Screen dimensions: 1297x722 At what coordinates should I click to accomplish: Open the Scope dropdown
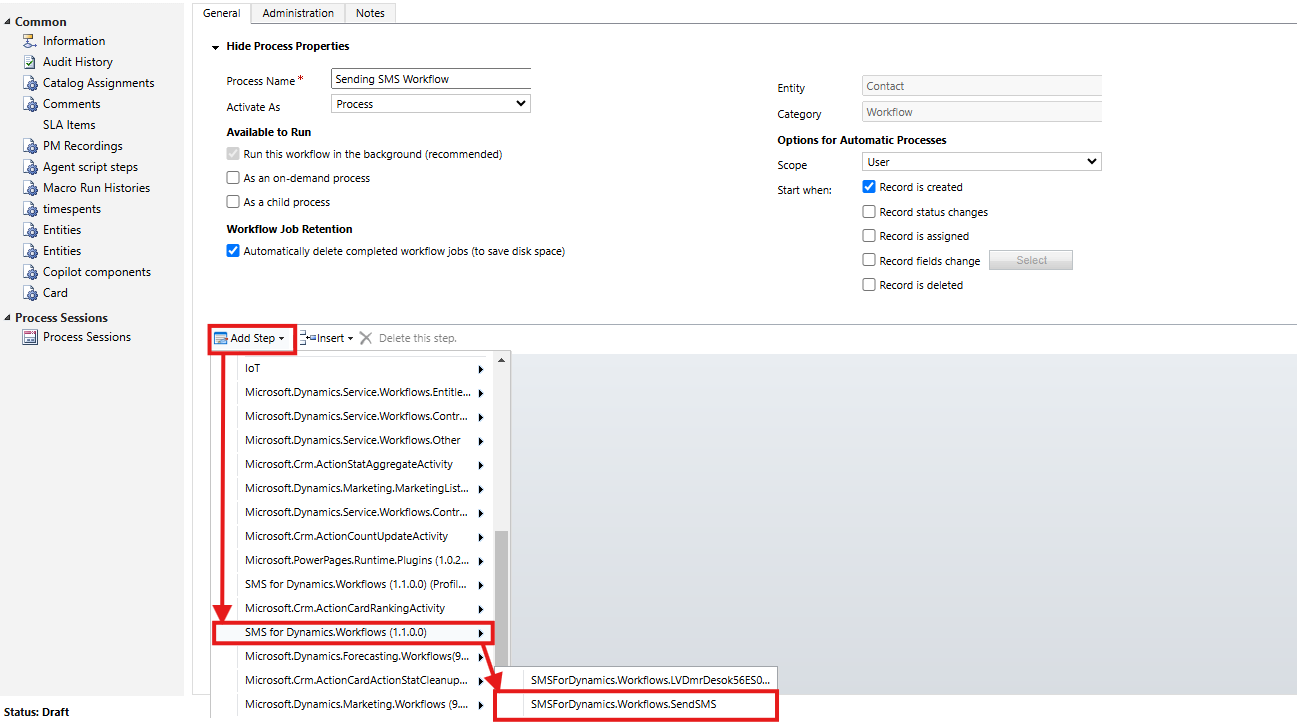click(981, 161)
